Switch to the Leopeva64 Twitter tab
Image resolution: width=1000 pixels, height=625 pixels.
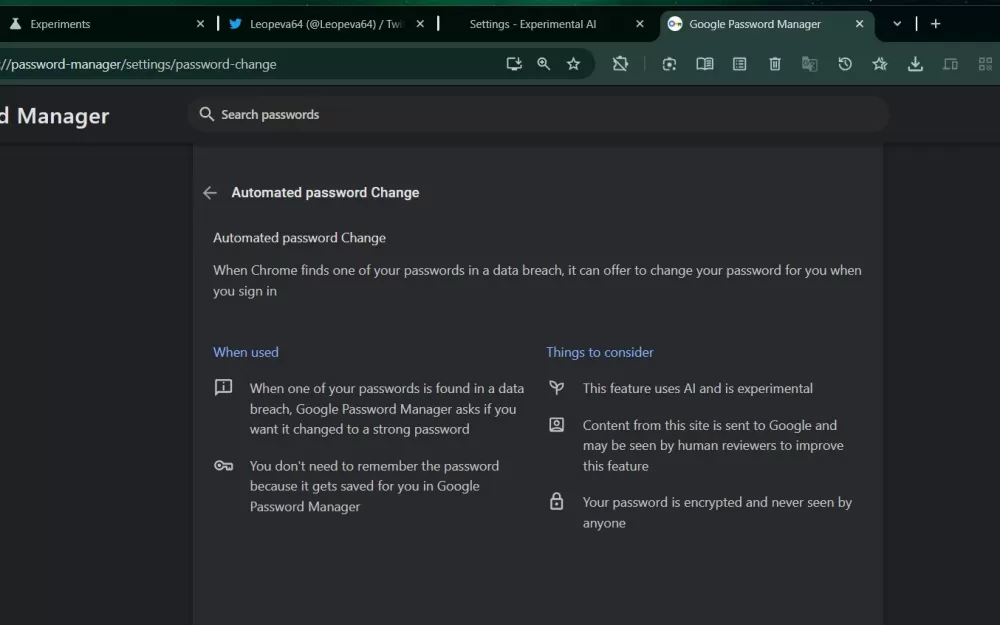tap(327, 24)
